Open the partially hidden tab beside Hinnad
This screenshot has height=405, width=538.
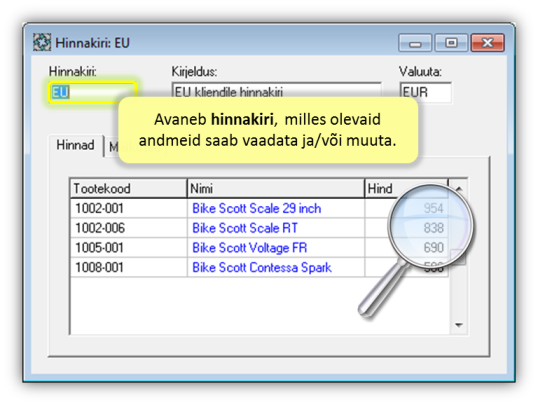[x=112, y=148]
